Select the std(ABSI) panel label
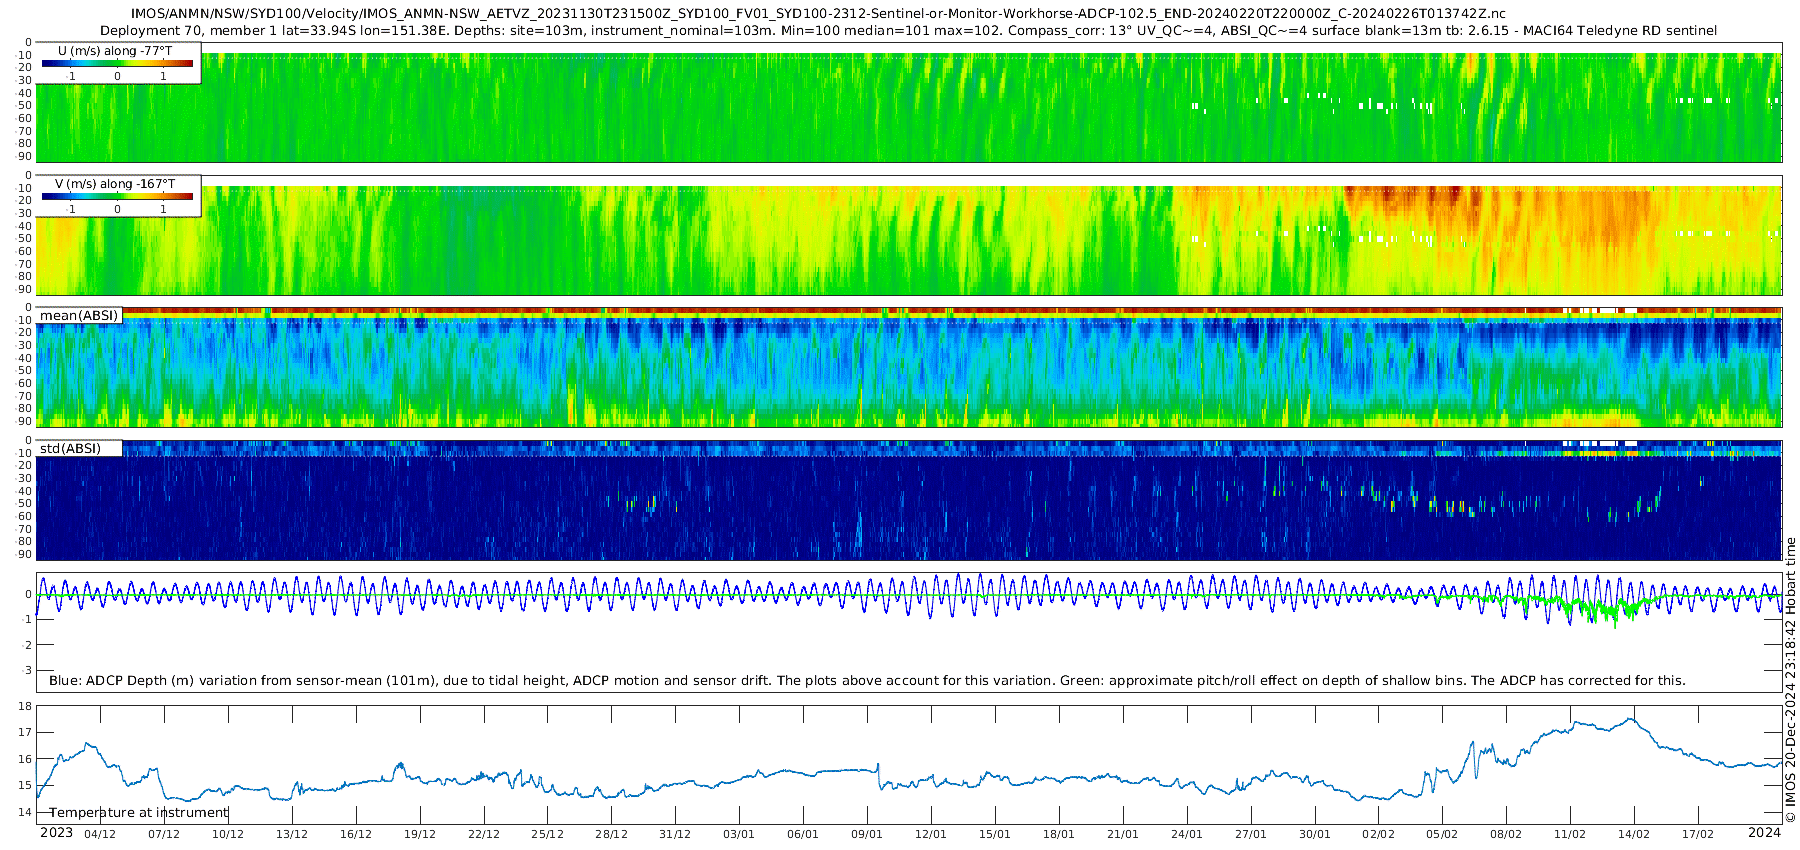Image resolution: width=1800 pixels, height=850 pixels. (70, 448)
